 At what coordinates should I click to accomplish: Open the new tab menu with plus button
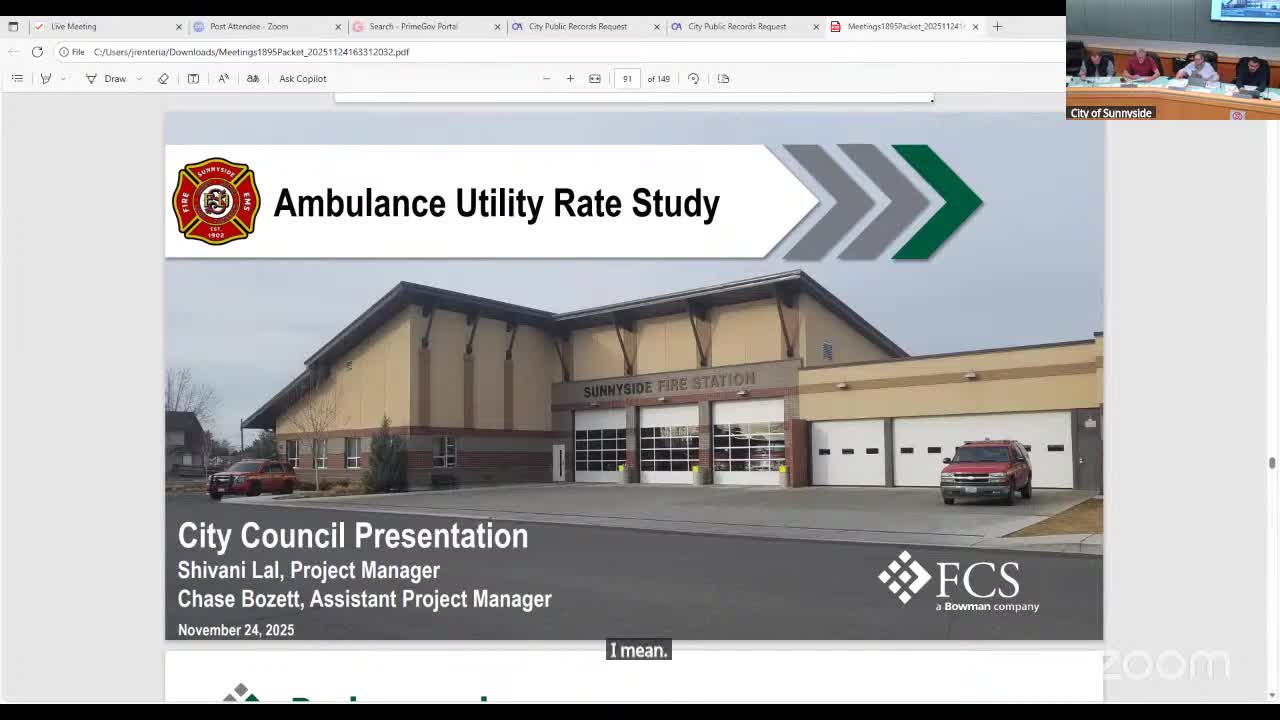click(997, 27)
